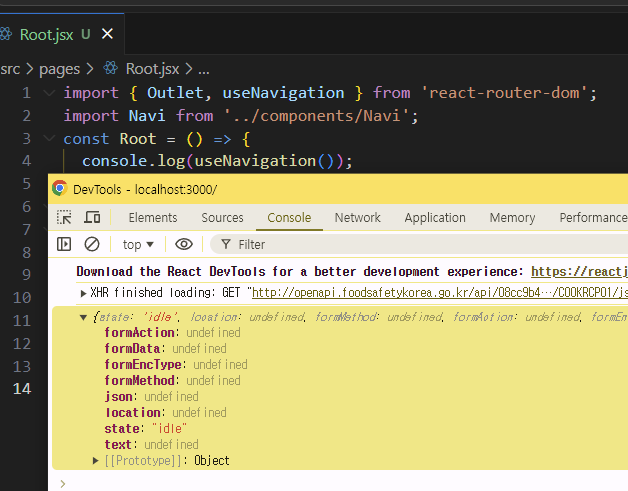
Task: Open the React DevTools download link
Action: (578, 272)
